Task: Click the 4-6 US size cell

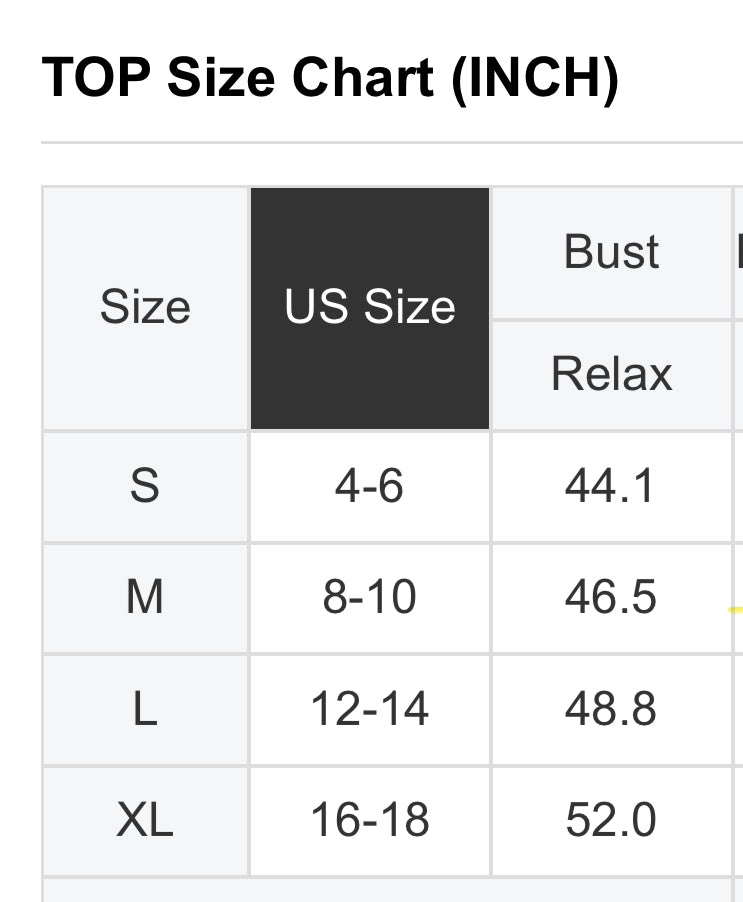Action: 370,487
